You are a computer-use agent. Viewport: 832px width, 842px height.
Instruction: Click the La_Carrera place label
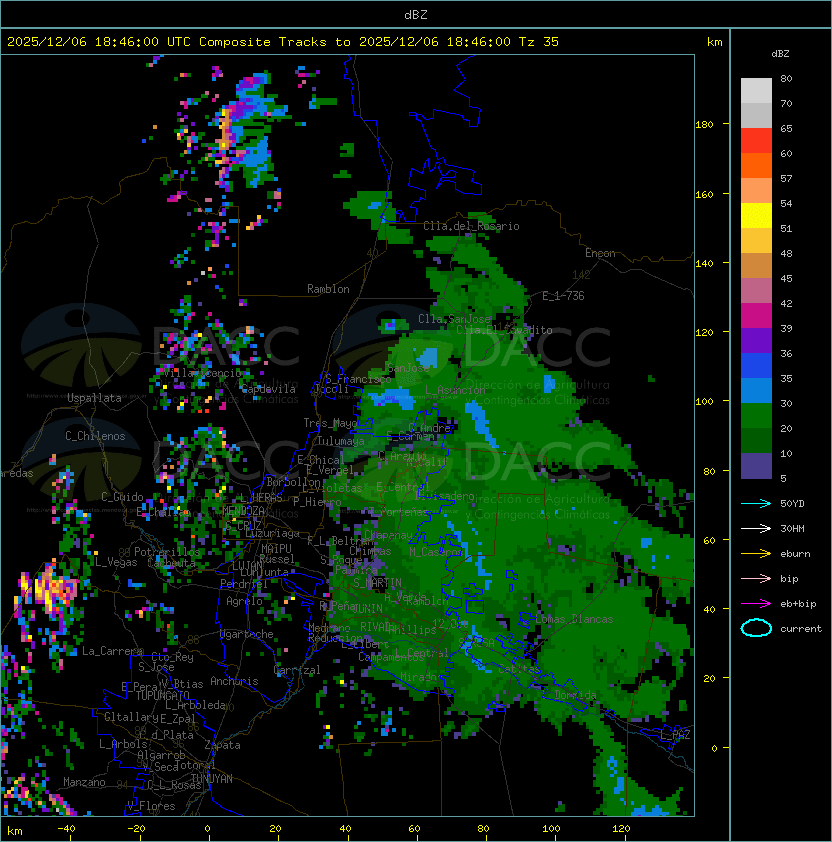112,651
